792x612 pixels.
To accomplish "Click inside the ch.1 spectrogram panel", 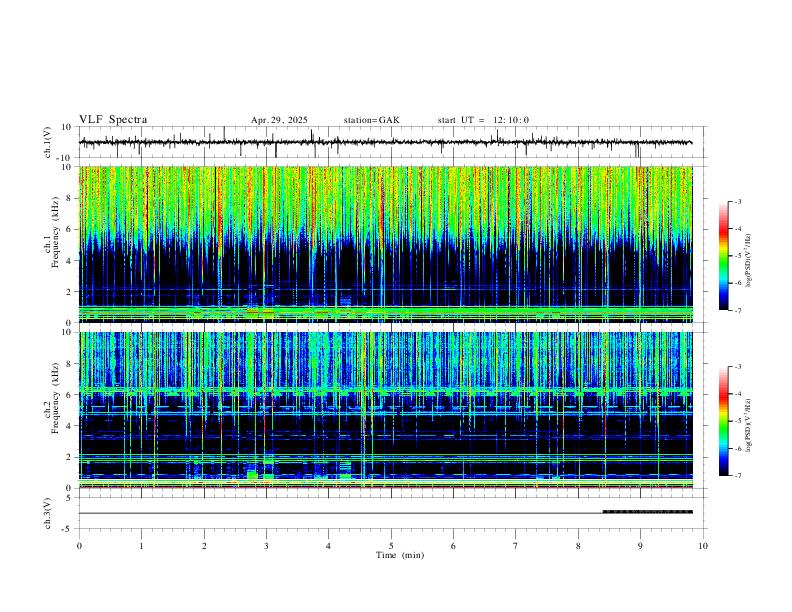I will click(x=386, y=244).
